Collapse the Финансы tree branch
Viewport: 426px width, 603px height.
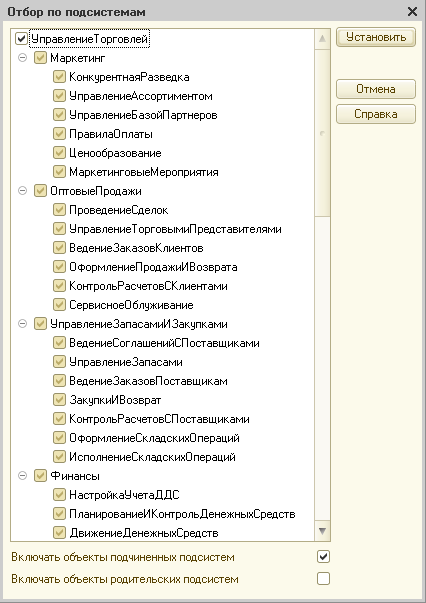tap(23, 476)
